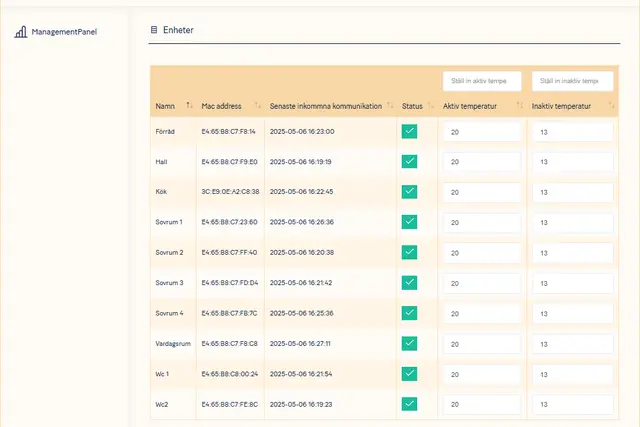Open the ManagementPanel sidebar link
Screen dimensions: 640x427
(x=64, y=31)
